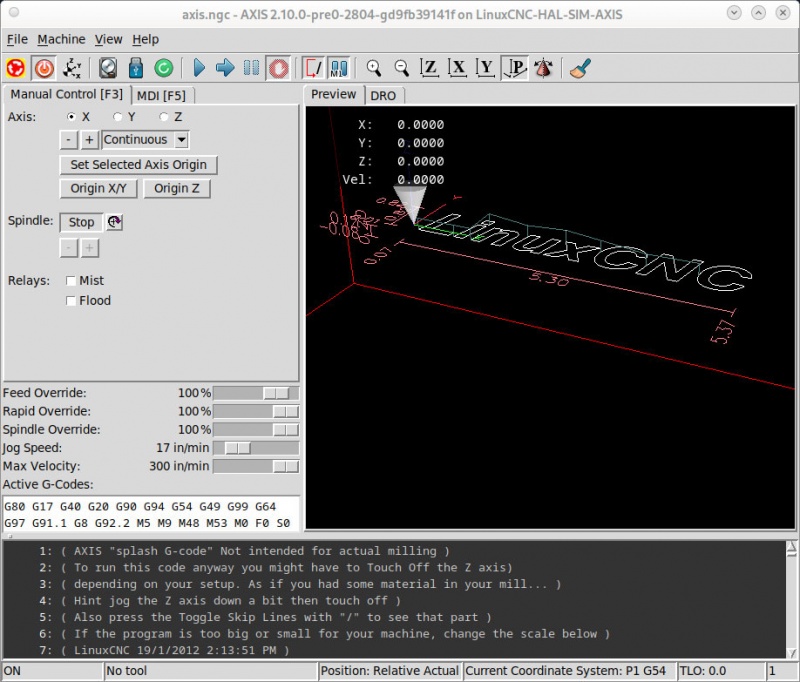Image resolution: width=800 pixels, height=682 pixels.
Task: Open the Help menu
Action: [x=145, y=39]
